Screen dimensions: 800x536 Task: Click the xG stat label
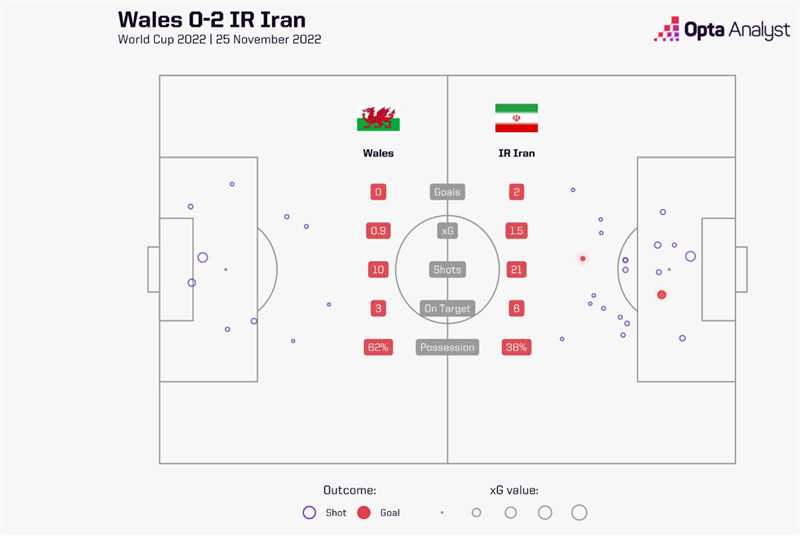[447, 231]
